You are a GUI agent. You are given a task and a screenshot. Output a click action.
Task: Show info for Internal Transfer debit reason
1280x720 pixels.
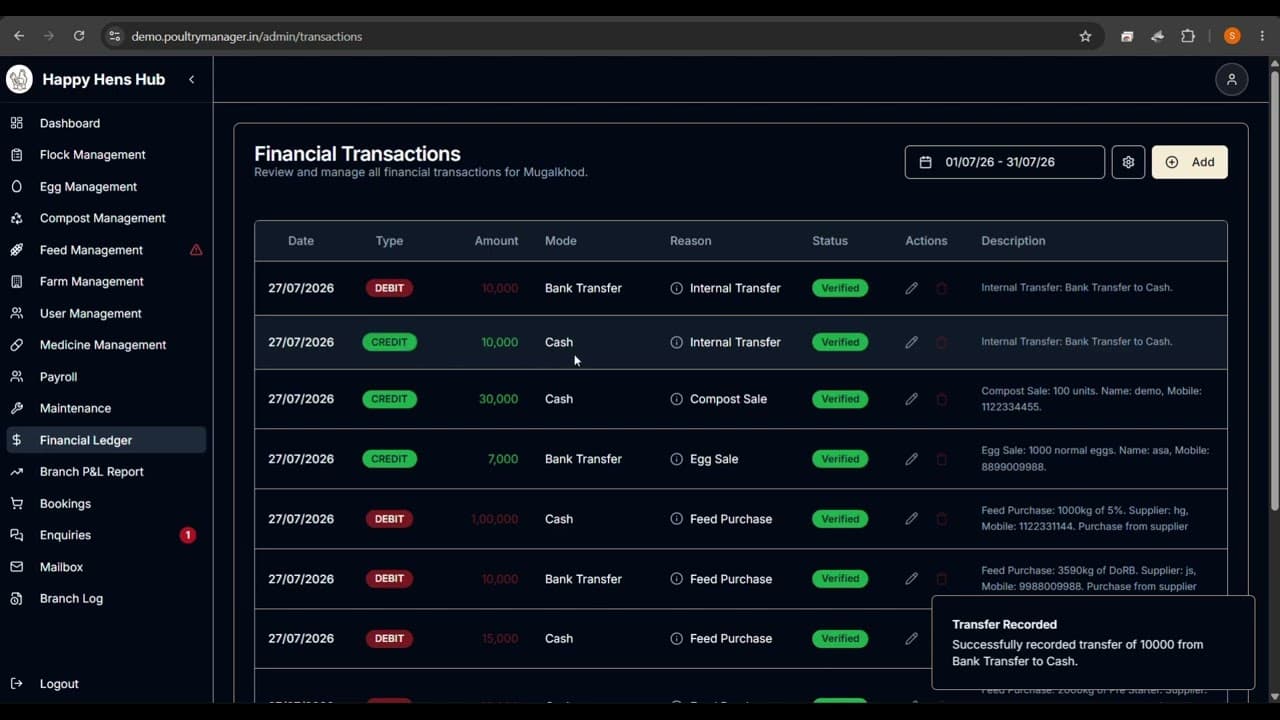[x=676, y=288]
